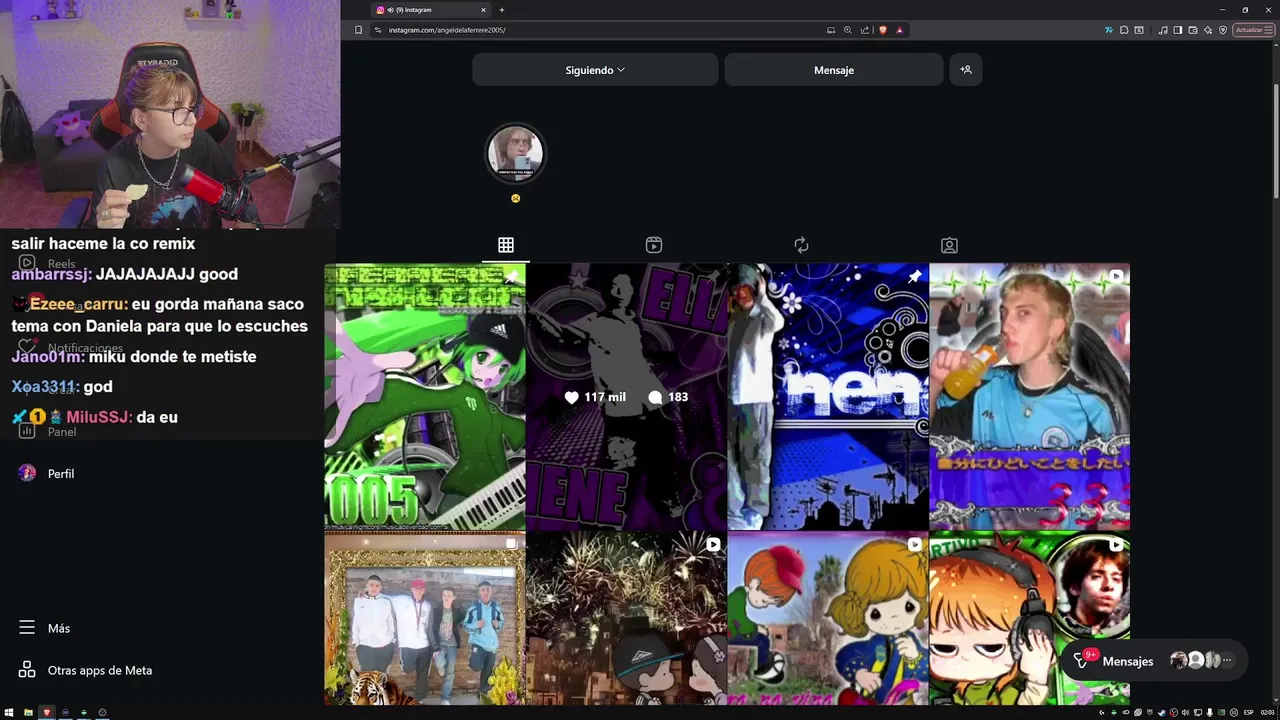Open the blue pinned post thumbnail
Screen dimensions: 1280x720
click(x=828, y=397)
